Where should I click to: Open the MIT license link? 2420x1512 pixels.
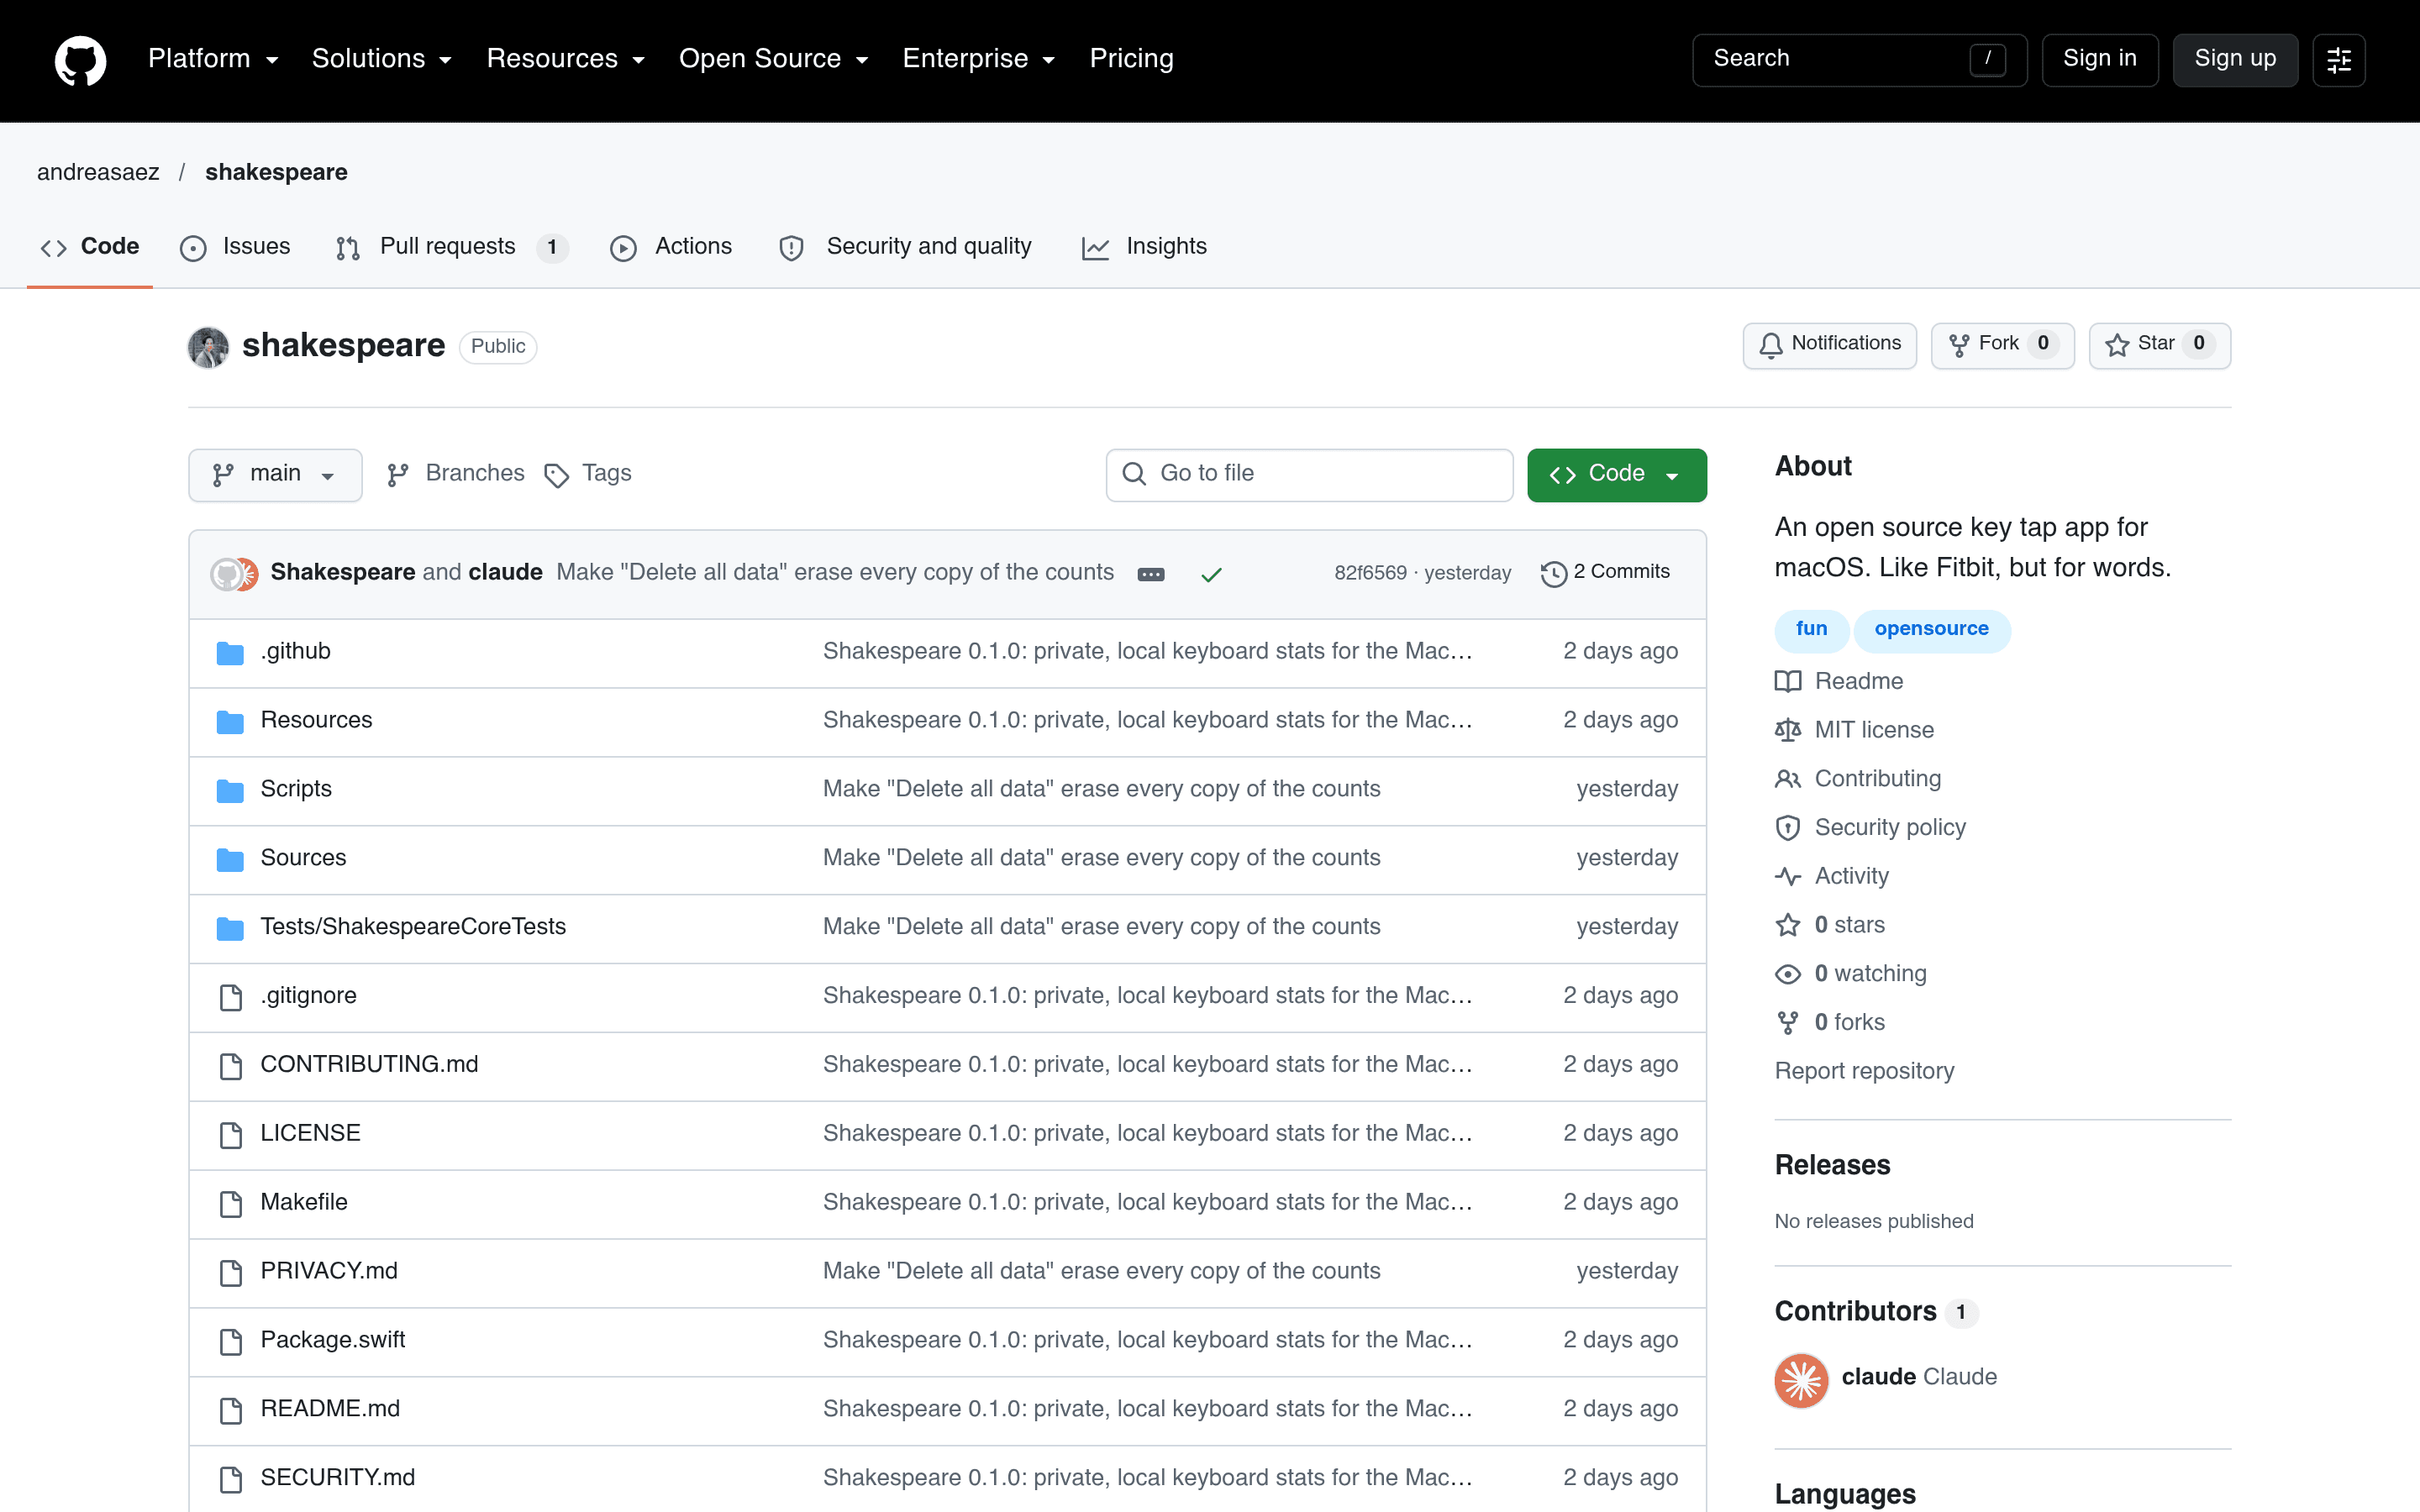1854,730
